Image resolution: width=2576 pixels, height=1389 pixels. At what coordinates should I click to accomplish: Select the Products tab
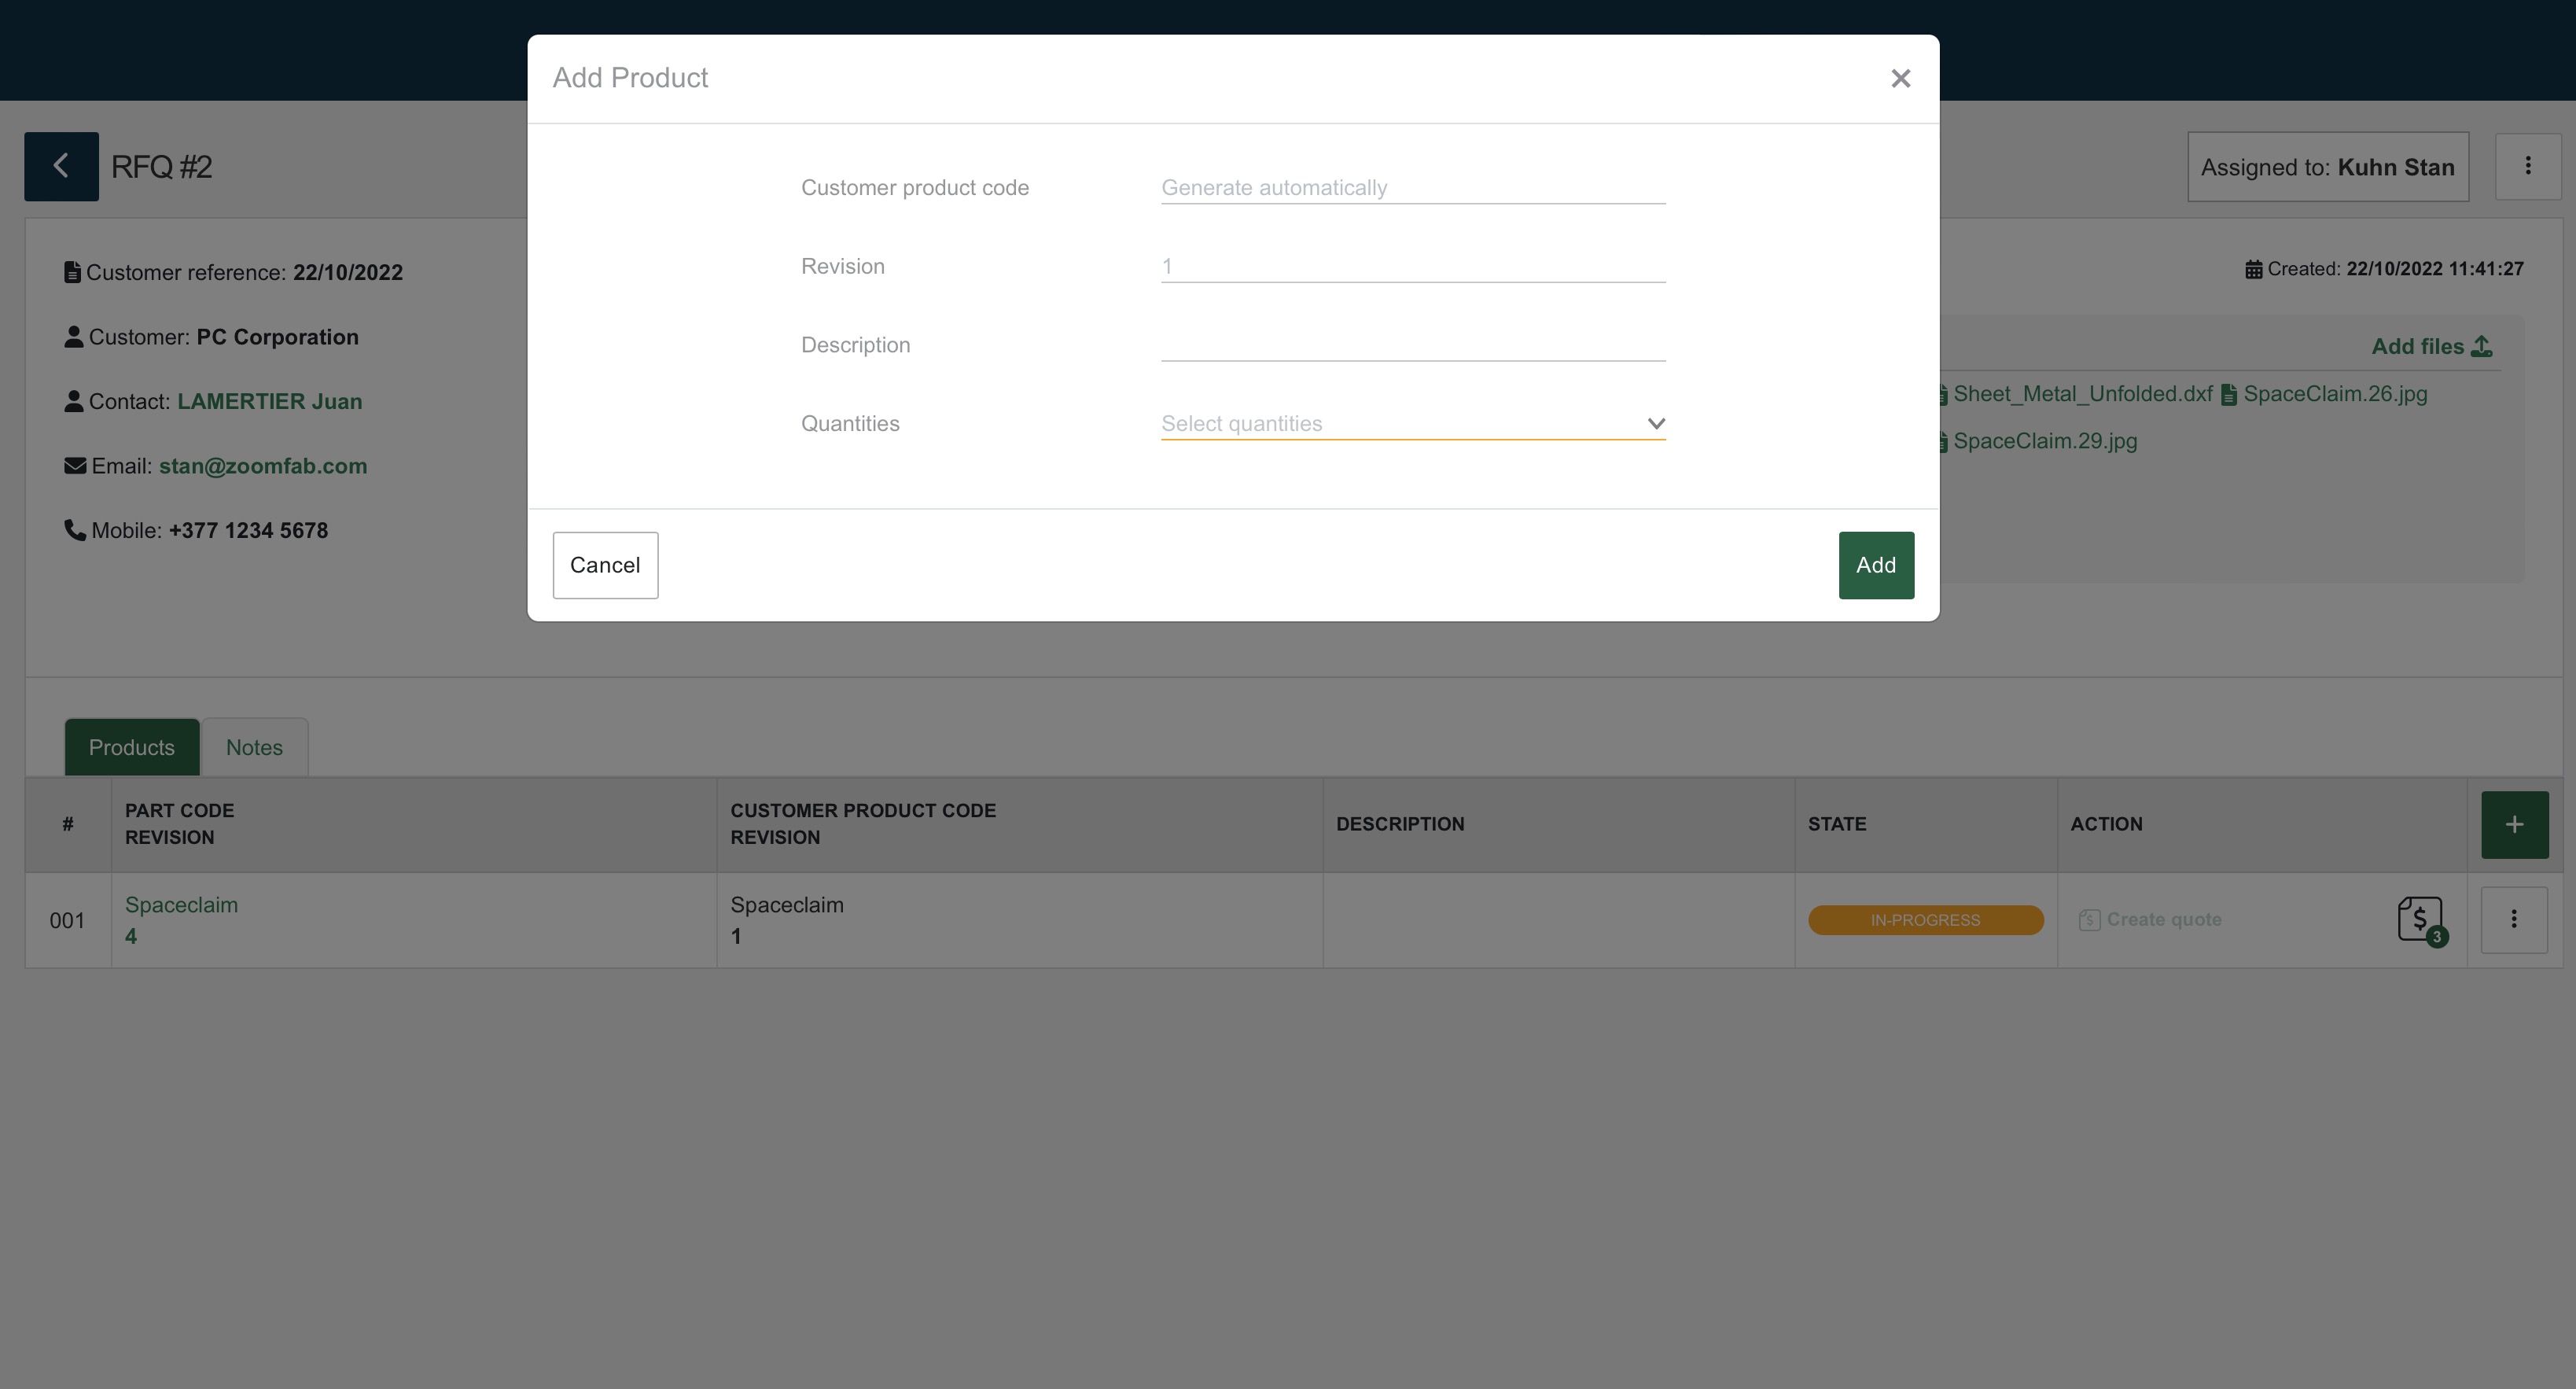point(131,747)
